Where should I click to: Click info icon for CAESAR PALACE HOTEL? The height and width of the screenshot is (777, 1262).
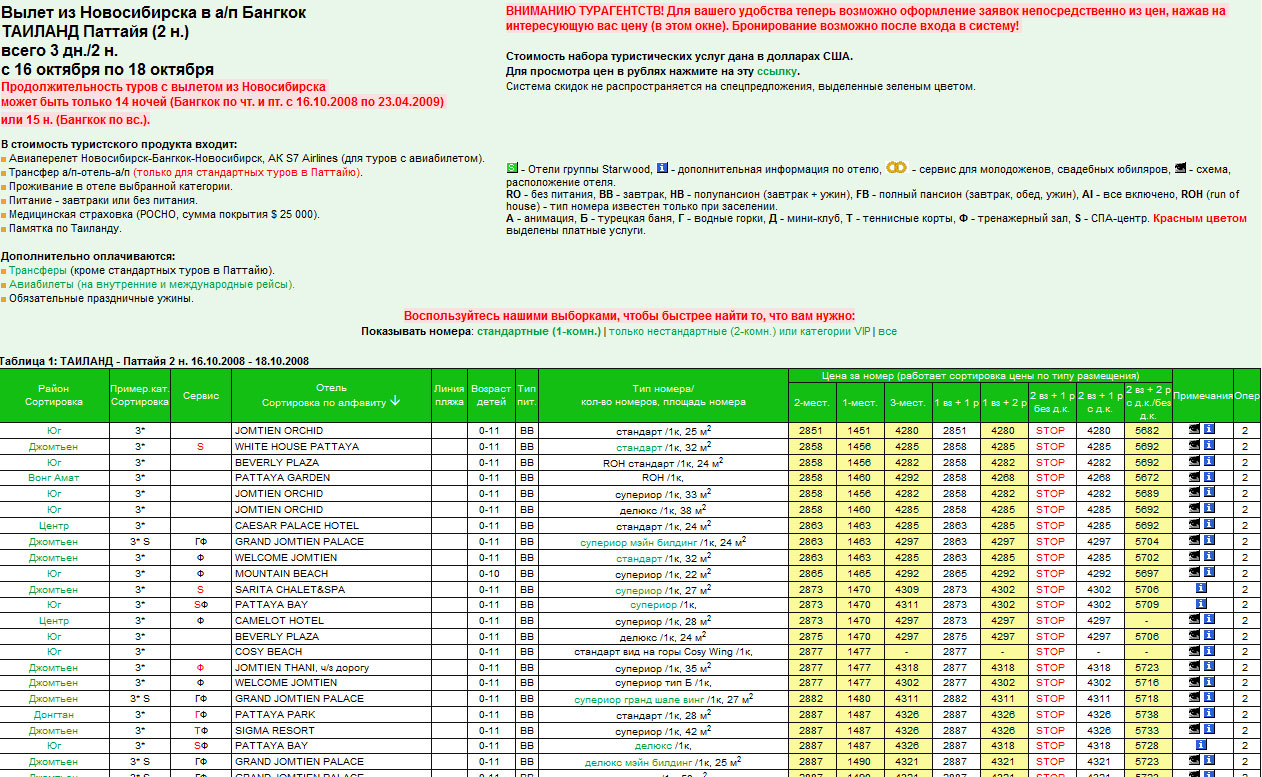(1208, 525)
